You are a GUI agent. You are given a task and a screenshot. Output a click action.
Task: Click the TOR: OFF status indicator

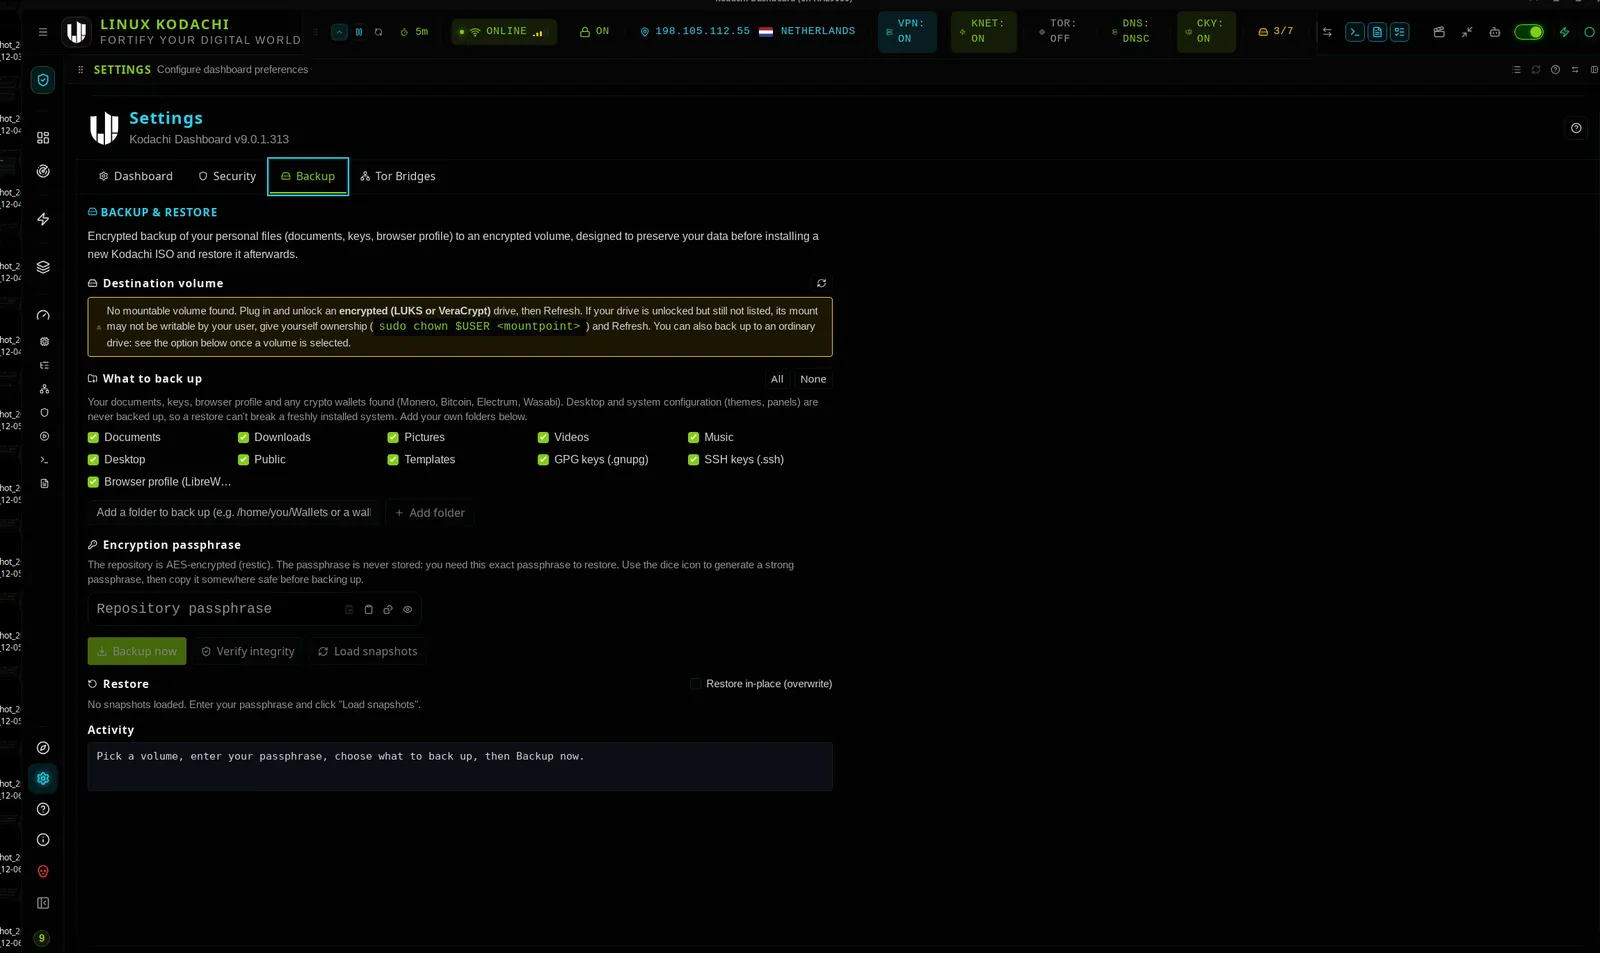click(1058, 32)
